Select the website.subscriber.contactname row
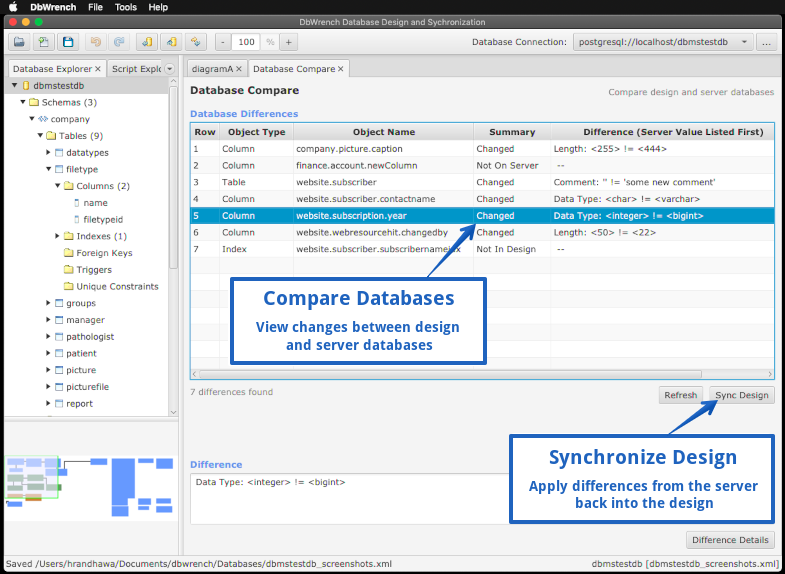785x574 pixels. (483, 199)
